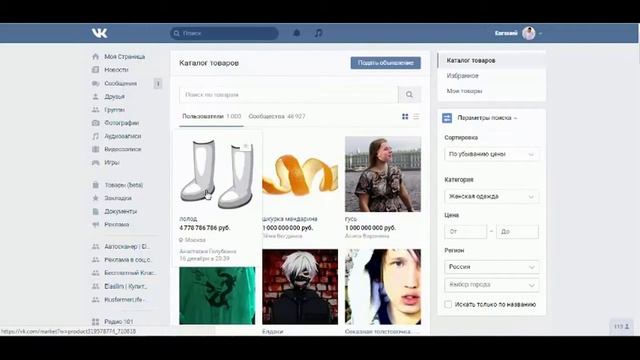640x360 pixels.
Task: Switch to the Сообщества tab
Action: coord(277,117)
